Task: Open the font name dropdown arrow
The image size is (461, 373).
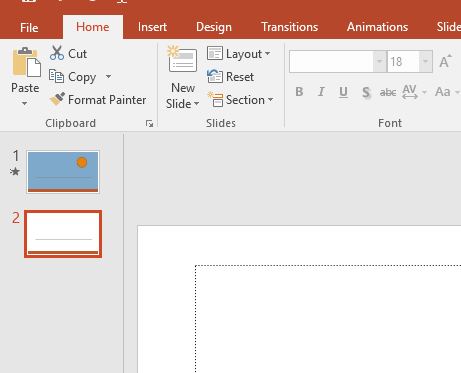Action: click(379, 62)
